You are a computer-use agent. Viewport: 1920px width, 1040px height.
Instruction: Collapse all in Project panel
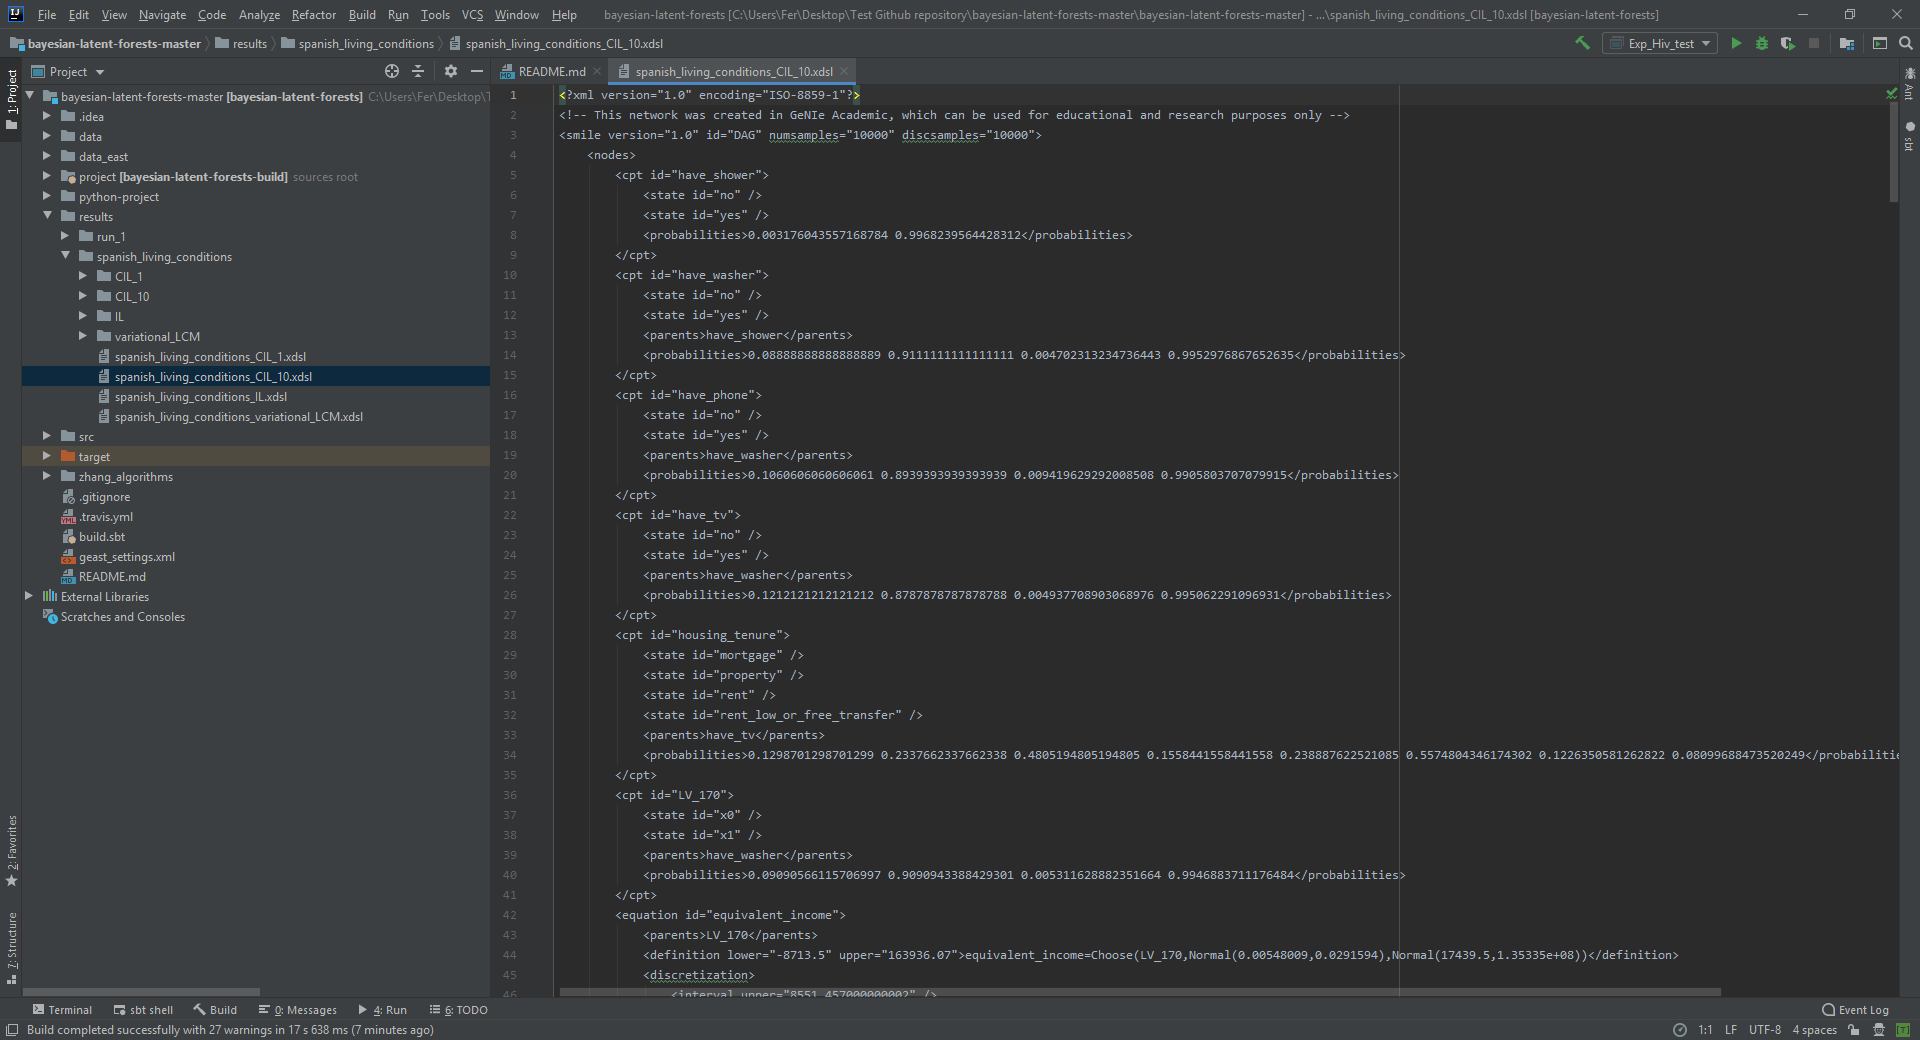[x=418, y=71]
